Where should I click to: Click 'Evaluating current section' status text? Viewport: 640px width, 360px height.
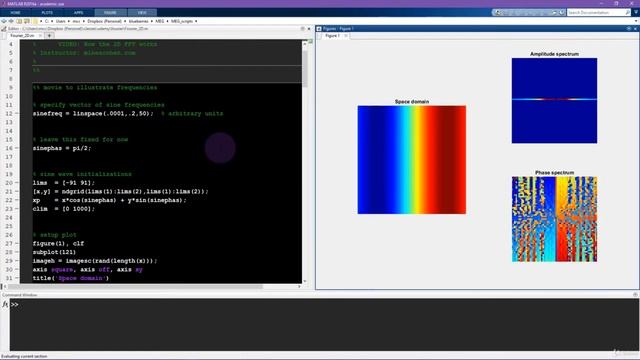24,356
